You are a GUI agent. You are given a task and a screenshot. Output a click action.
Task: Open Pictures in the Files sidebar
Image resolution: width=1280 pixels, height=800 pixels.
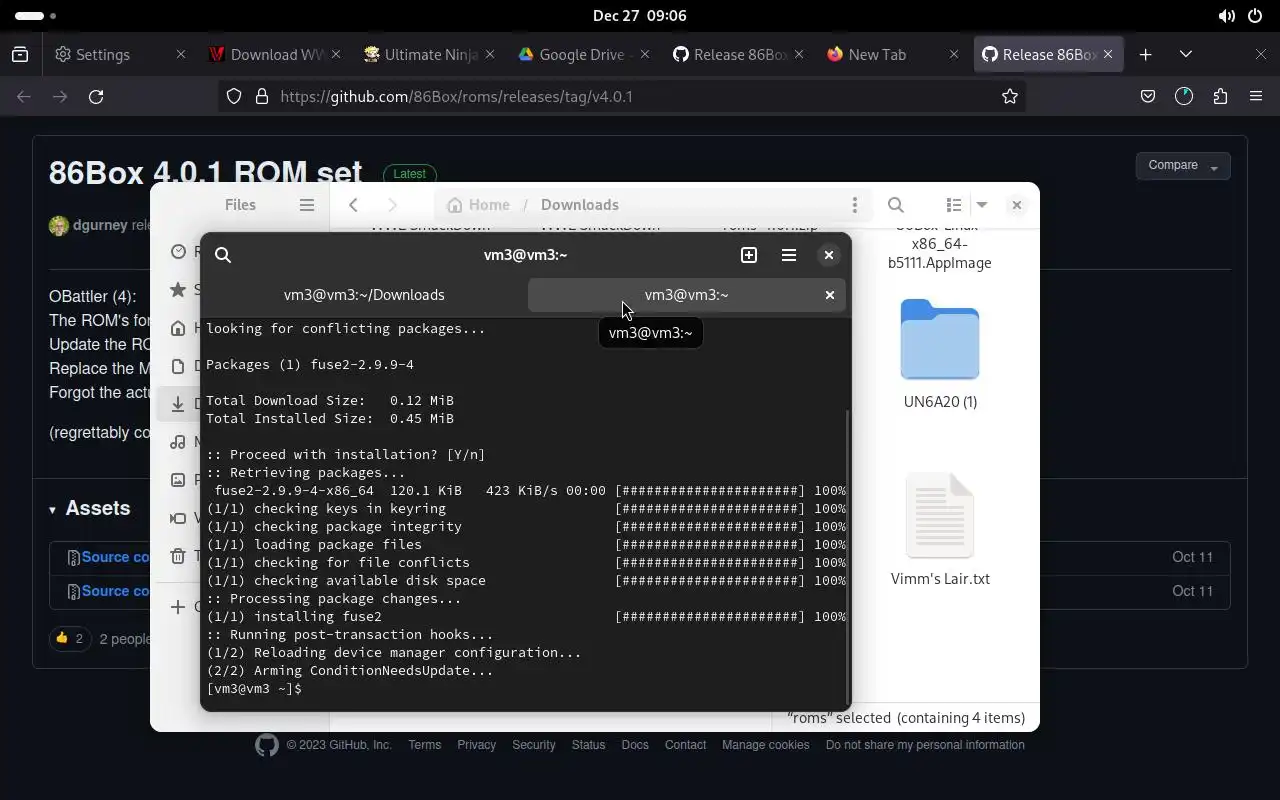(178, 480)
